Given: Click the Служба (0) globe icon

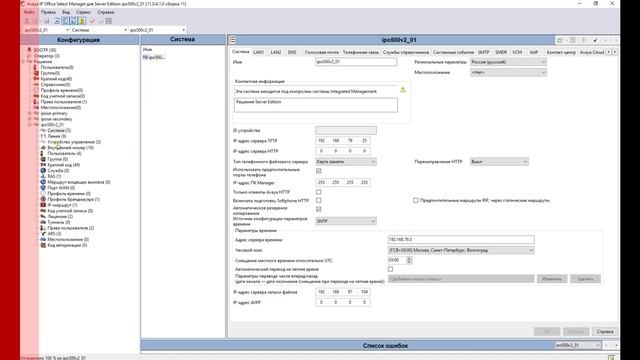Looking at the screenshot, I should [x=43, y=170].
